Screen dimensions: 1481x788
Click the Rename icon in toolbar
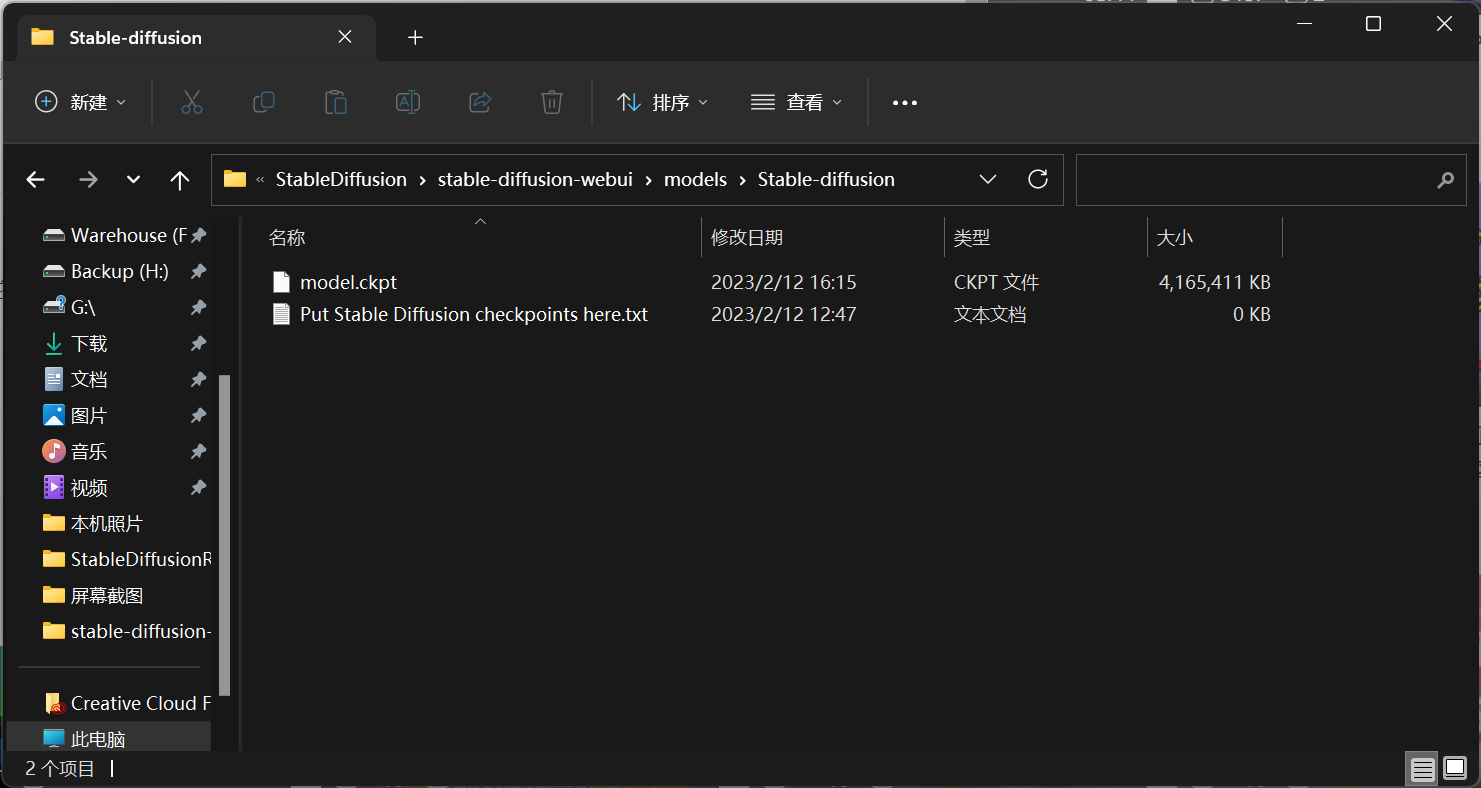point(408,102)
